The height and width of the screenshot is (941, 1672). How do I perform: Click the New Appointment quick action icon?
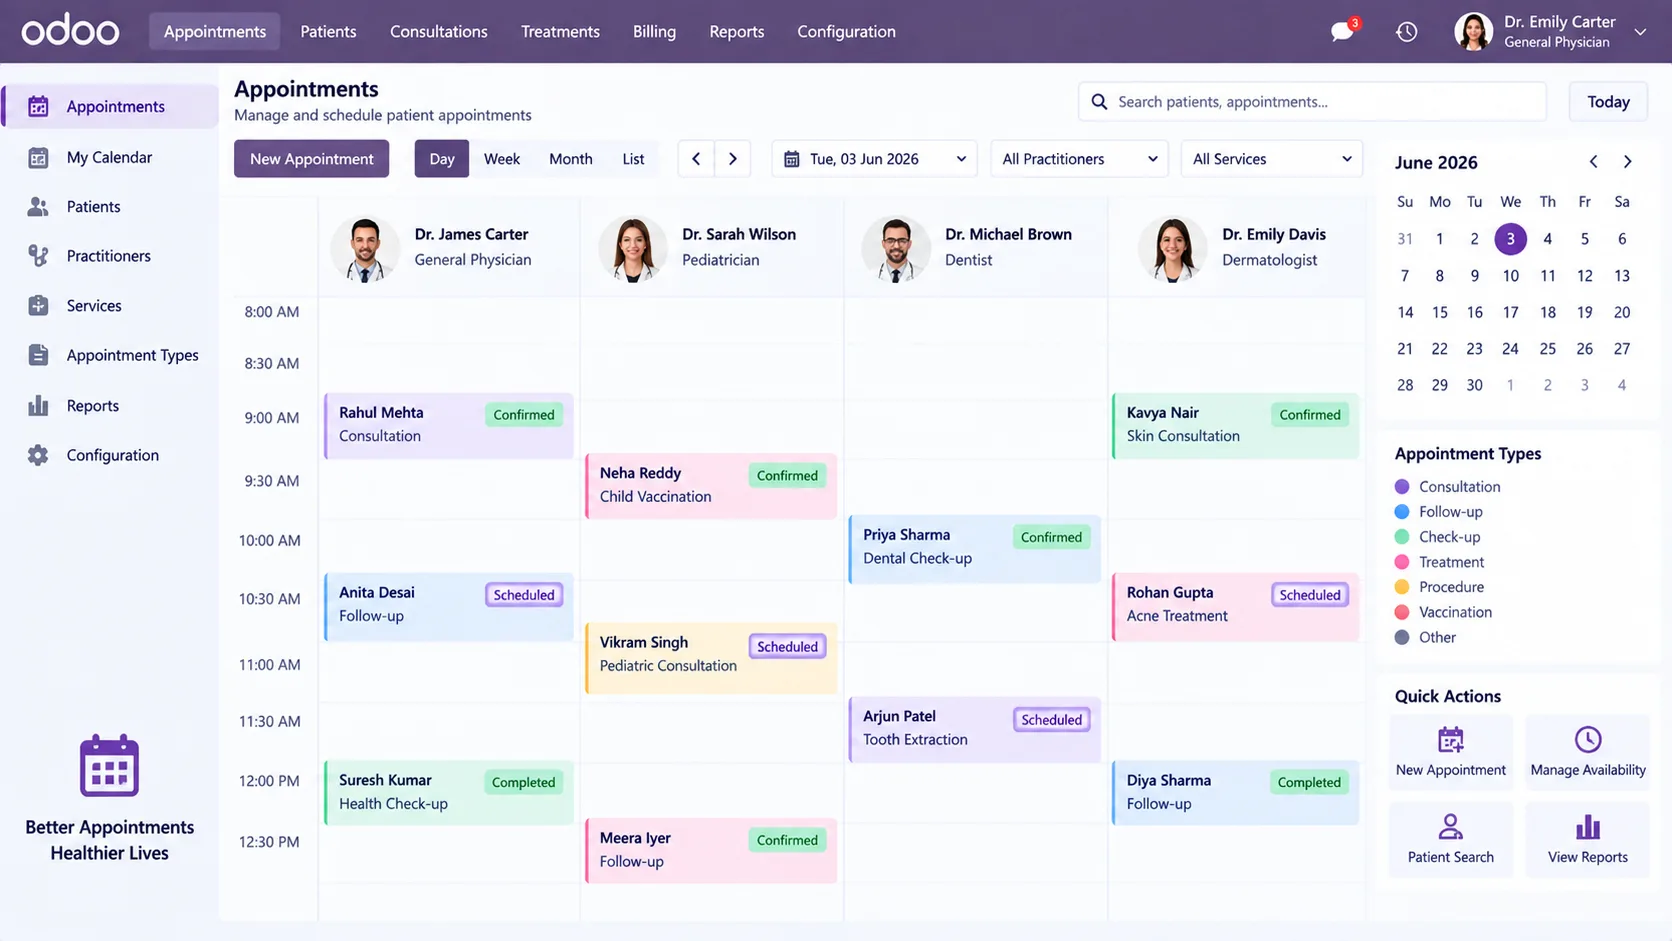pyautogui.click(x=1450, y=740)
